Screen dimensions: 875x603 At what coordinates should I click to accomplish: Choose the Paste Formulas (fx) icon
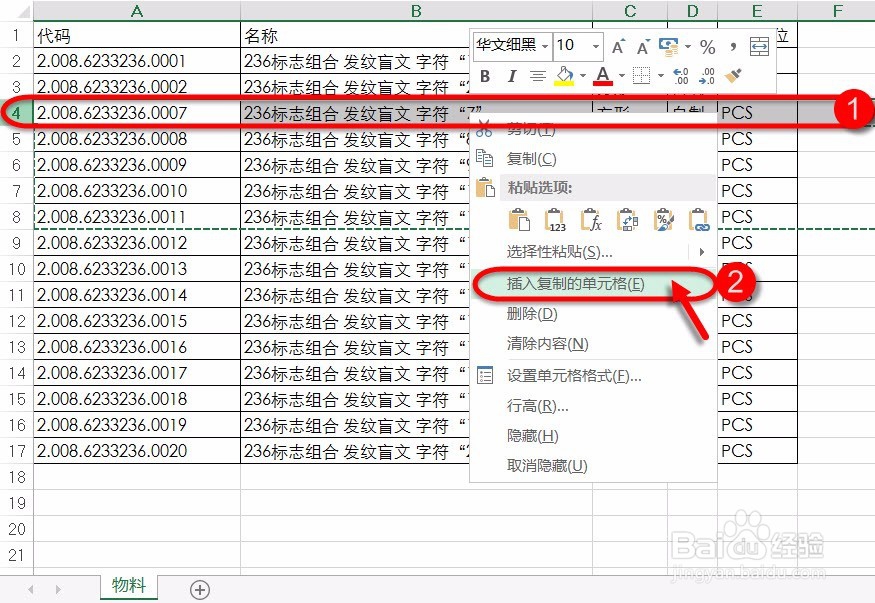[593, 220]
